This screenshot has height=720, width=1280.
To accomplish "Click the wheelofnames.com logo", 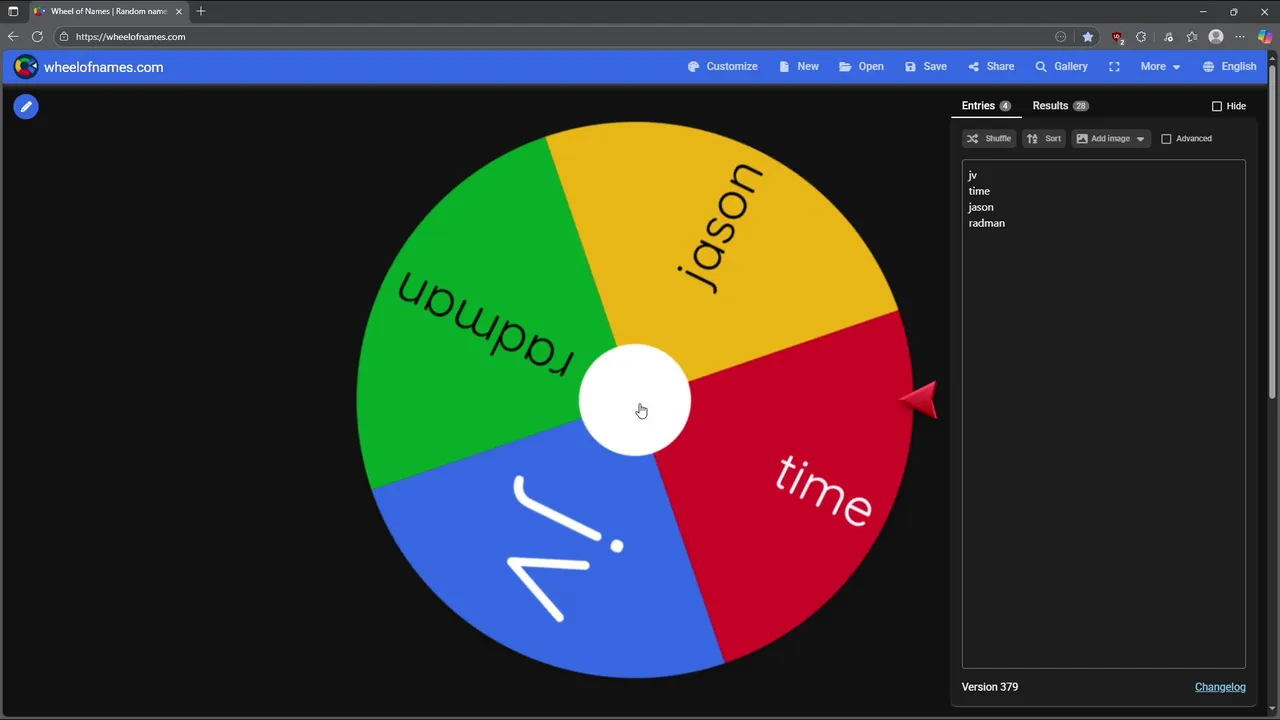I will (88, 67).
